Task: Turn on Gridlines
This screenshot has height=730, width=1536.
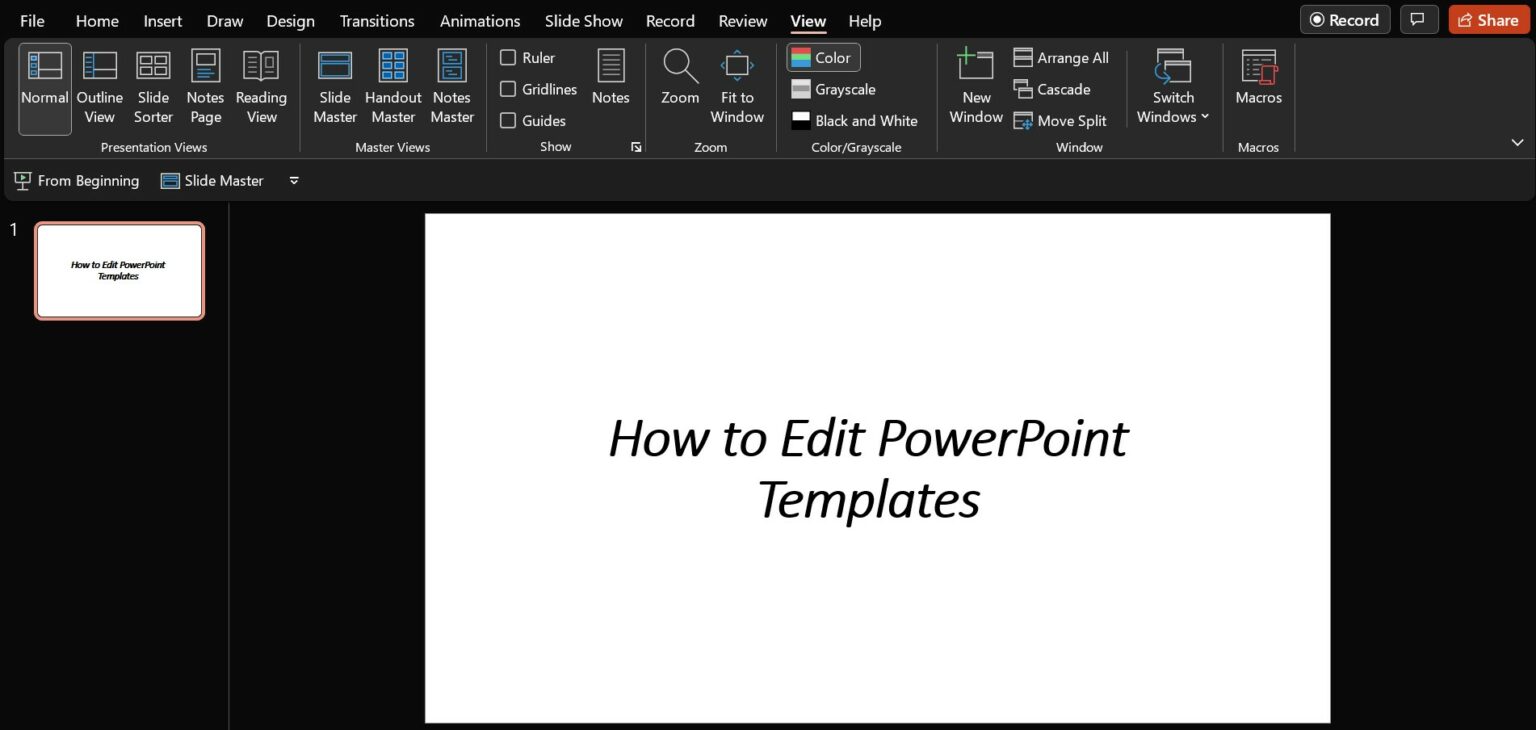Action: click(x=508, y=89)
